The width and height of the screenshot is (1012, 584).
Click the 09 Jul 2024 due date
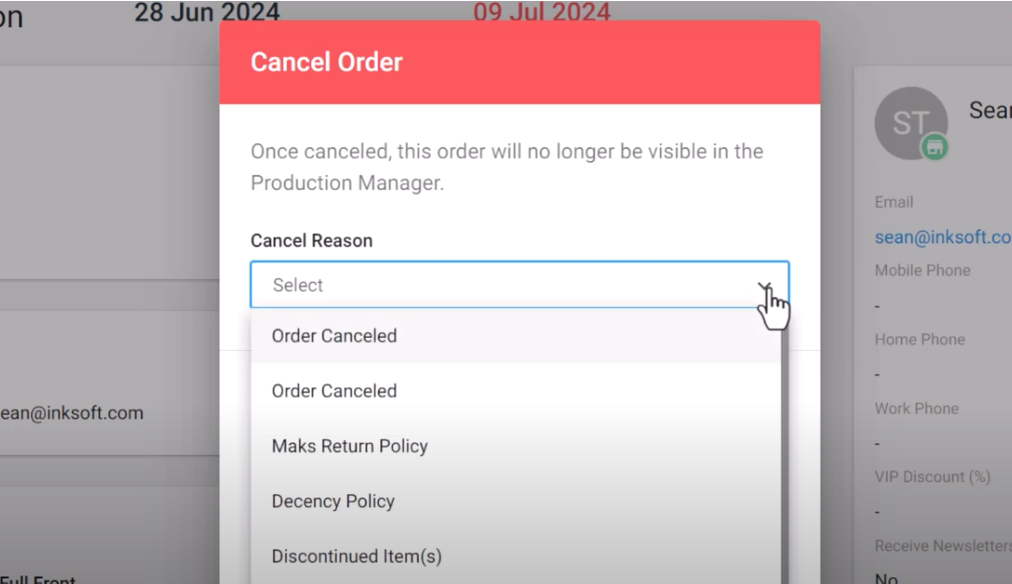pos(541,12)
